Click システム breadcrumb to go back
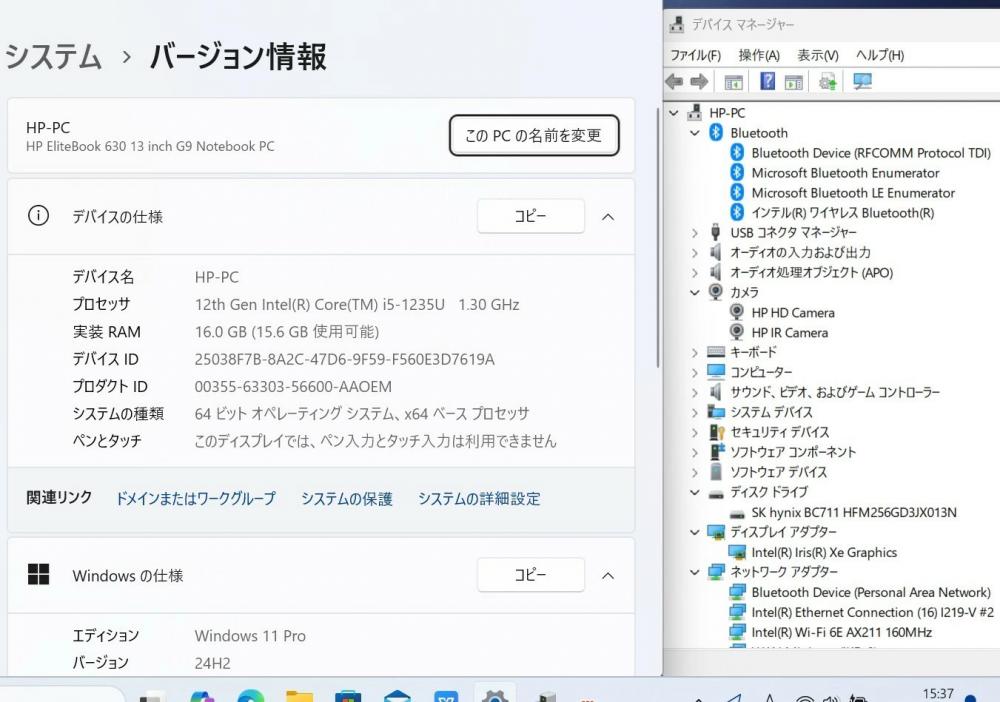Viewport: 1000px width, 702px height. [53, 56]
